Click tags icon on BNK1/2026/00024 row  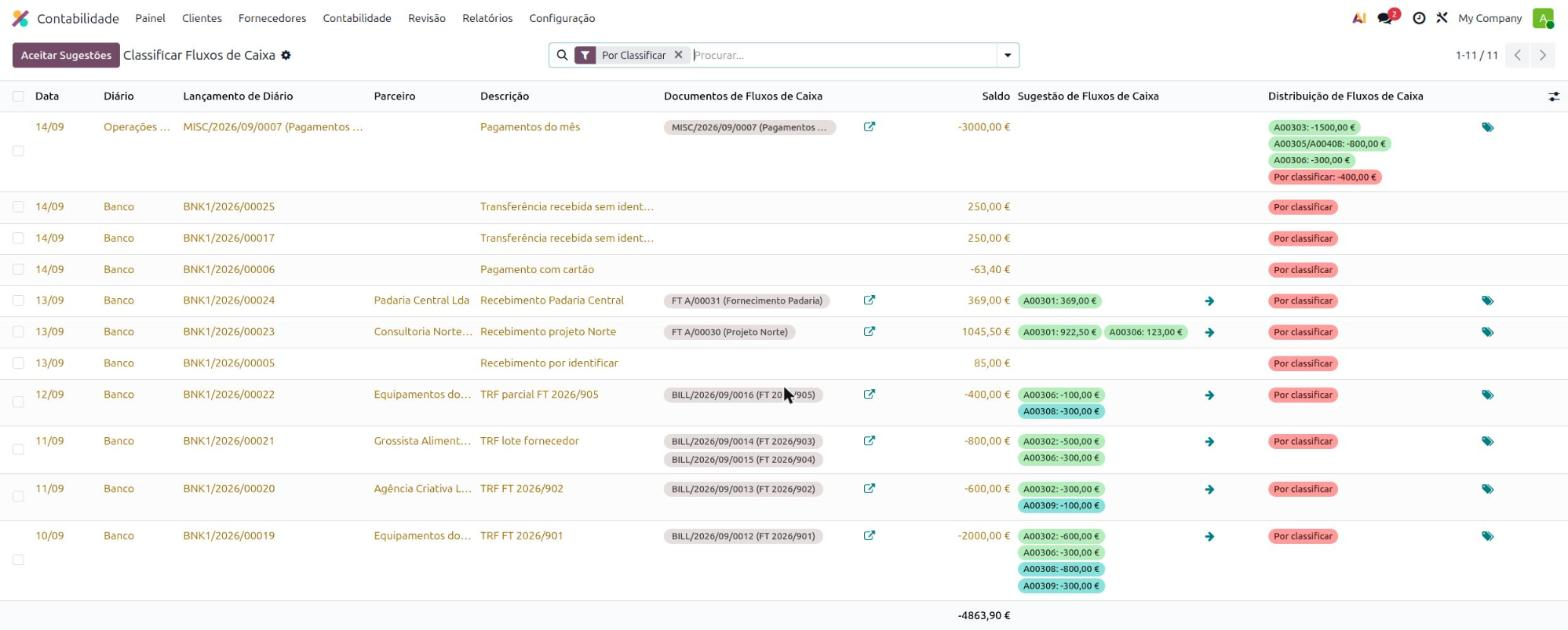[1488, 301]
